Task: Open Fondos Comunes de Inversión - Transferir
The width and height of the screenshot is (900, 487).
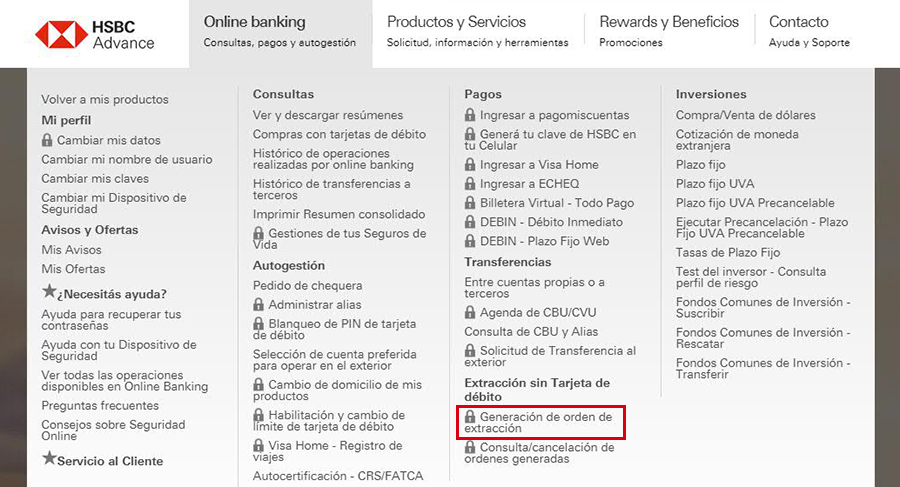Action: coord(763,369)
